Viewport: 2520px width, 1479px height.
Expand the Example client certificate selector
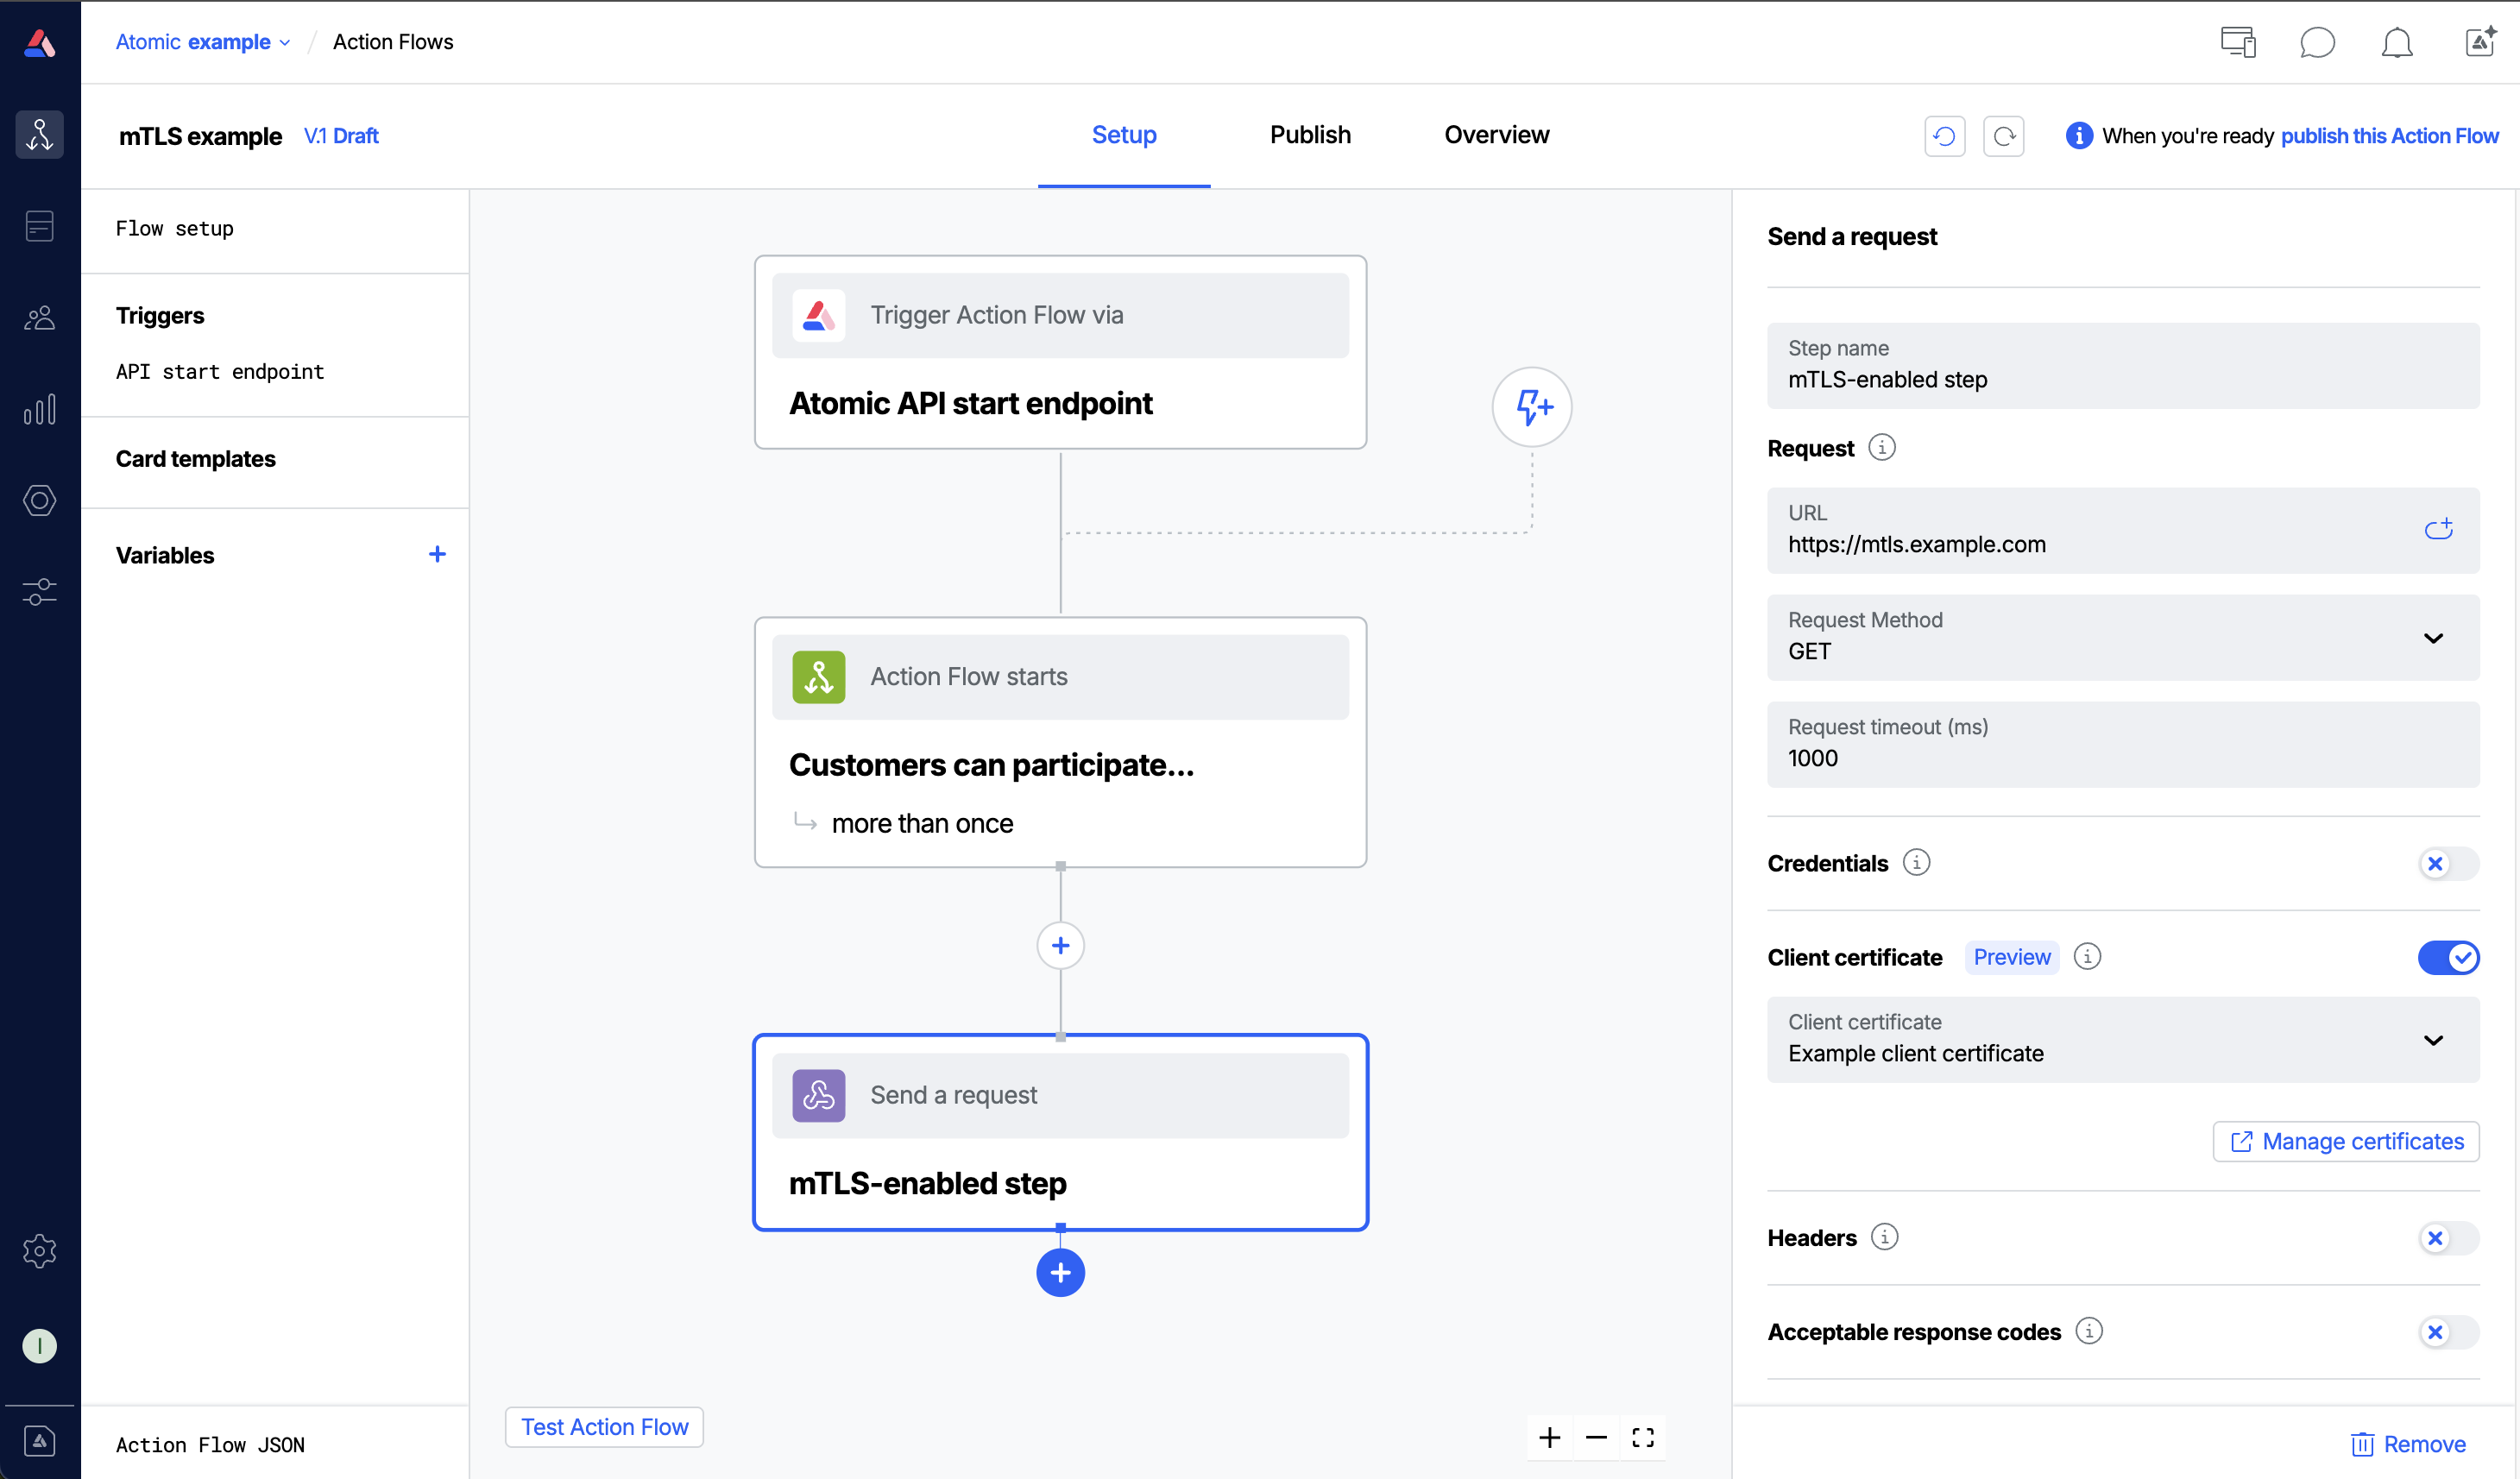click(x=2434, y=1040)
